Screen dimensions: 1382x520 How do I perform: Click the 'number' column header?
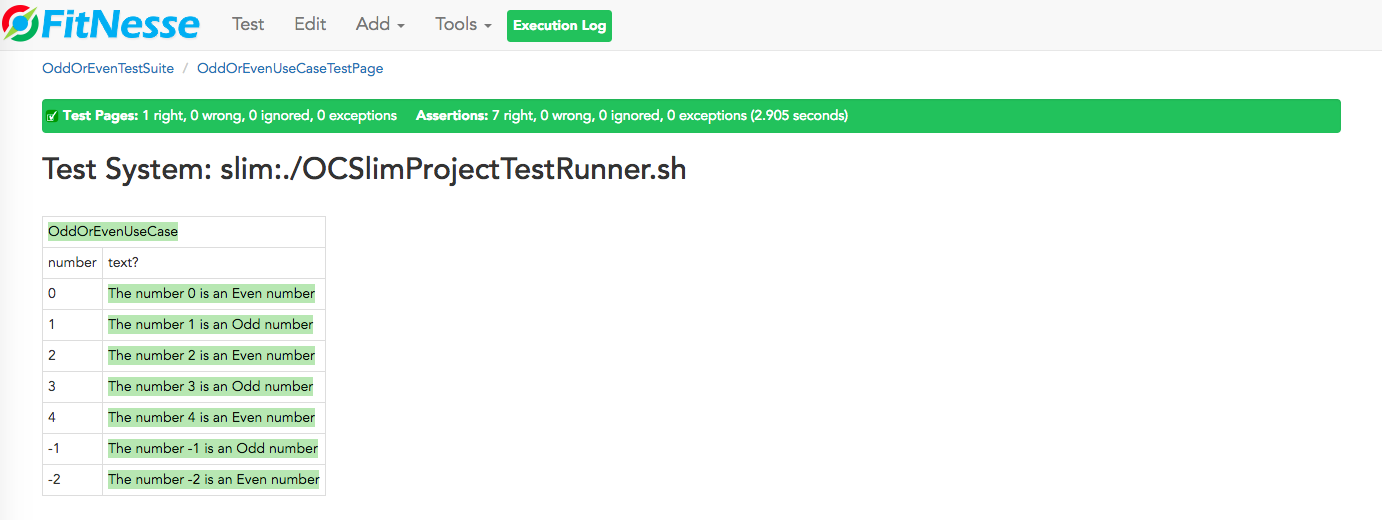72,263
